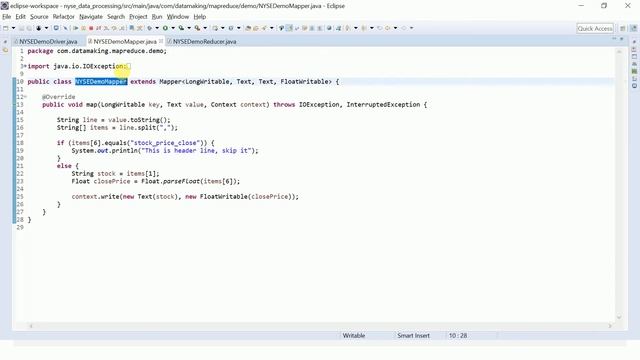Screen dimensions: 640x360
Task: Click the New file wizard icon
Action: pyautogui.click(x=5, y=28)
